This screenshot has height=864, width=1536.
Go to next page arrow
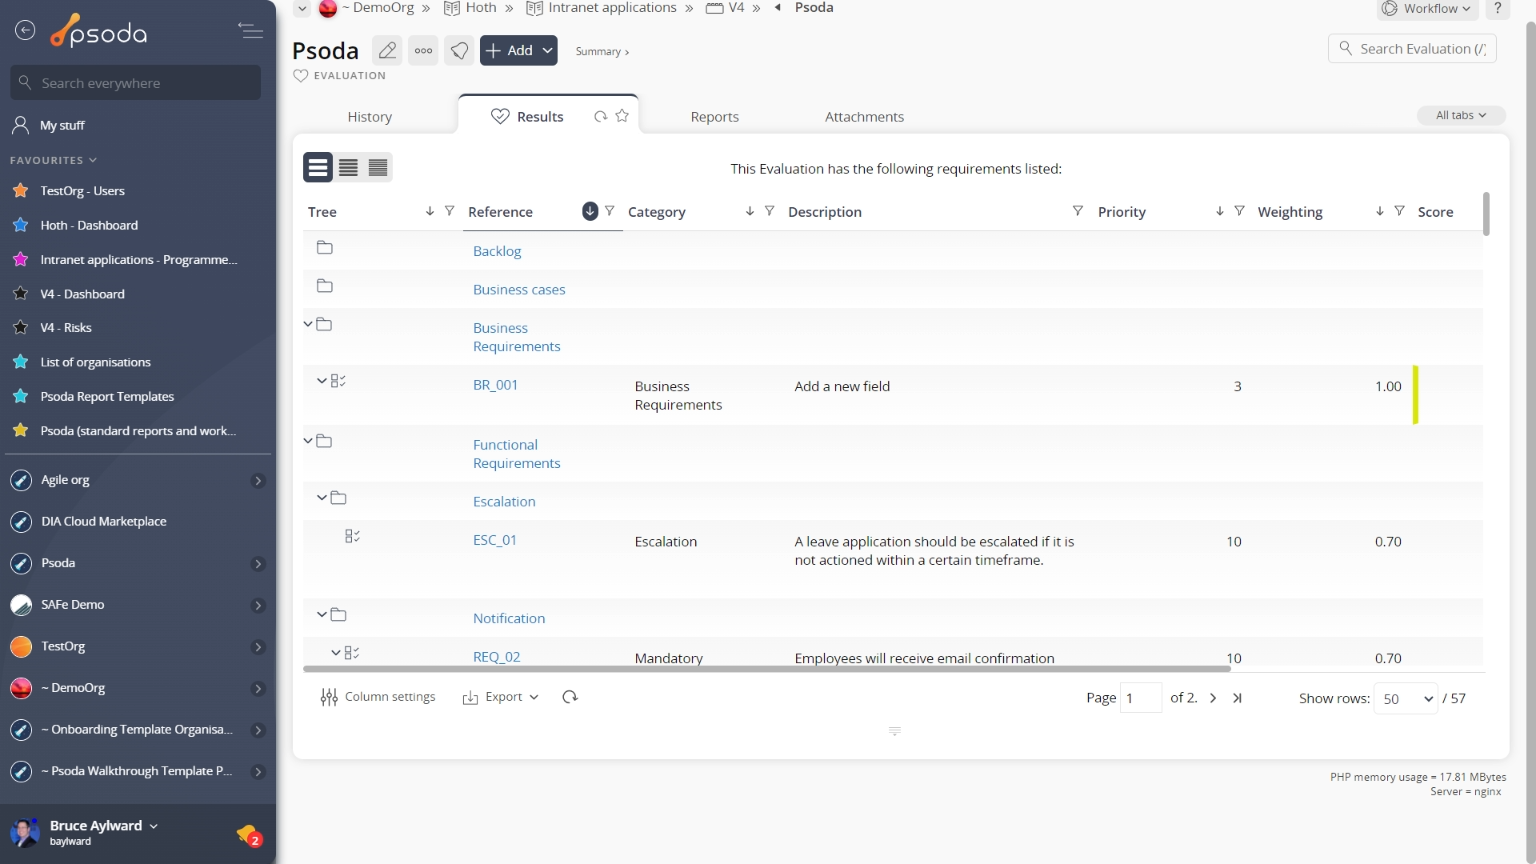[x=1213, y=698]
